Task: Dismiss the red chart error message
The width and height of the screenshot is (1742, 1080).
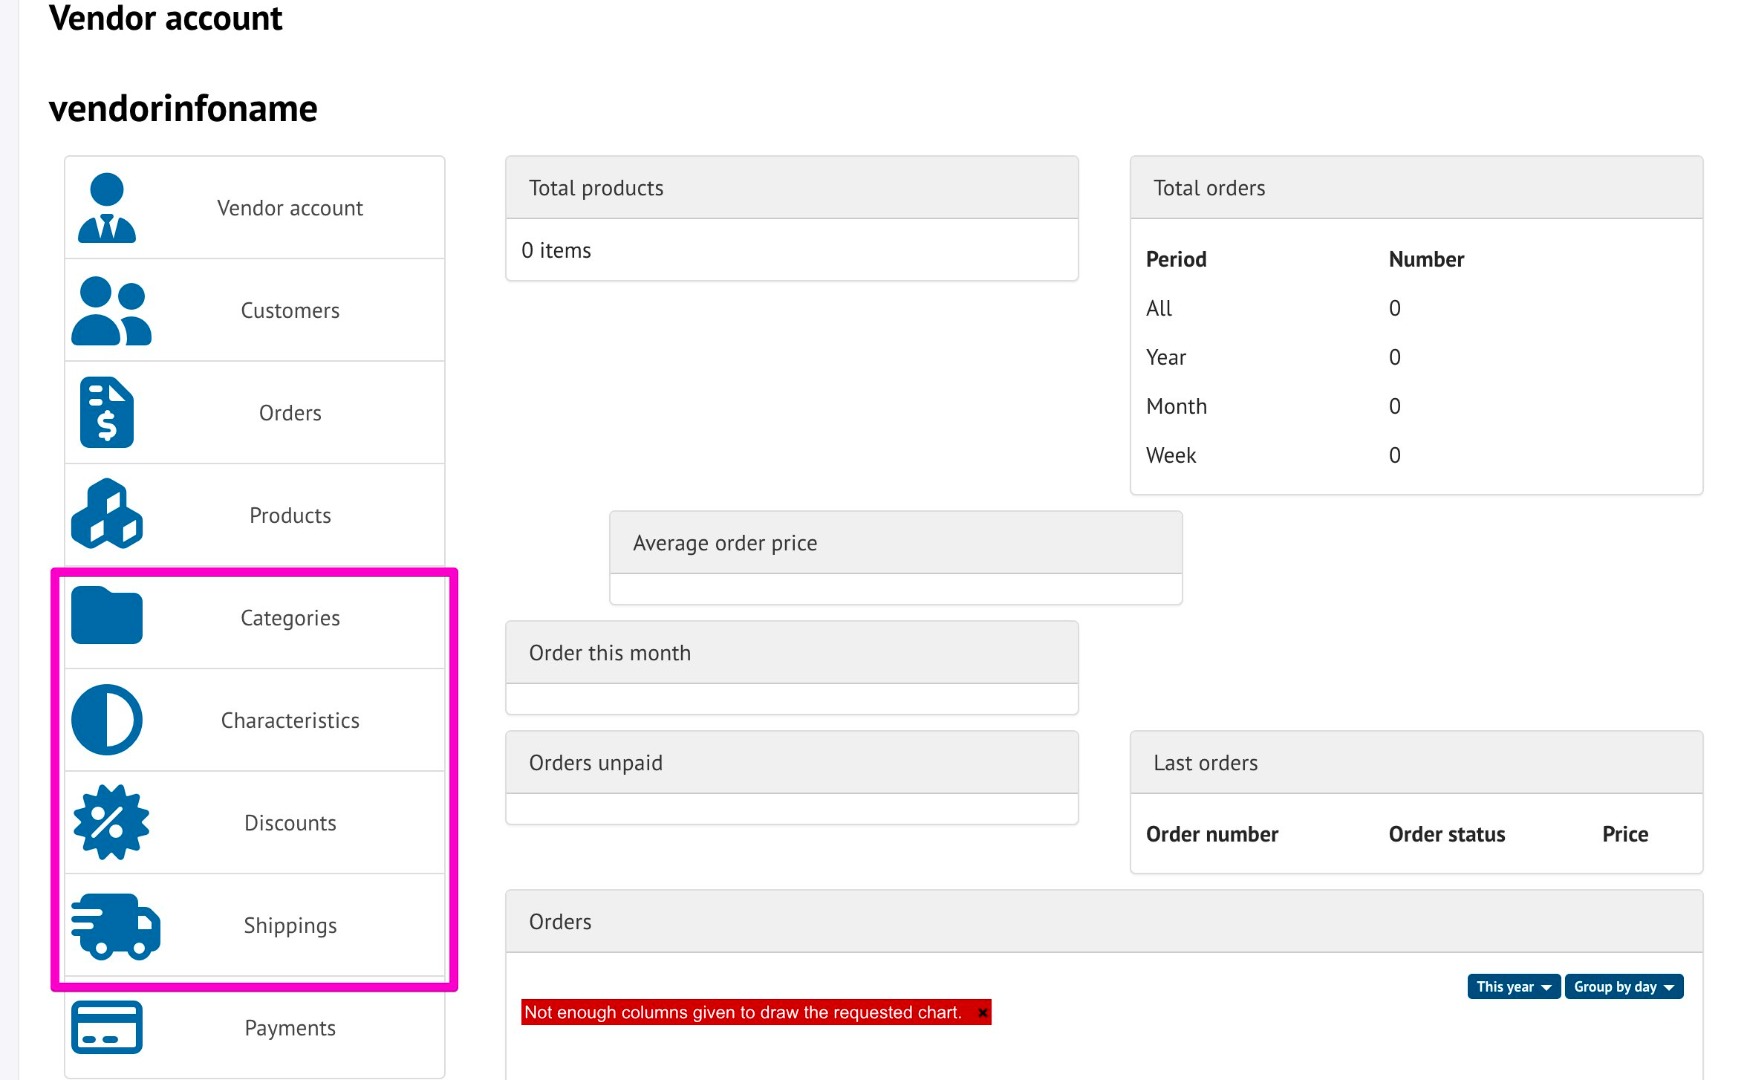Action: (983, 1013)
